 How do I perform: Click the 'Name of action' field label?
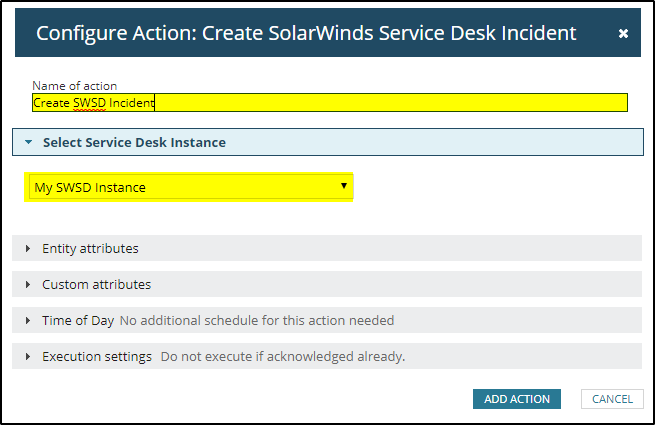click(x=75, y=86)
